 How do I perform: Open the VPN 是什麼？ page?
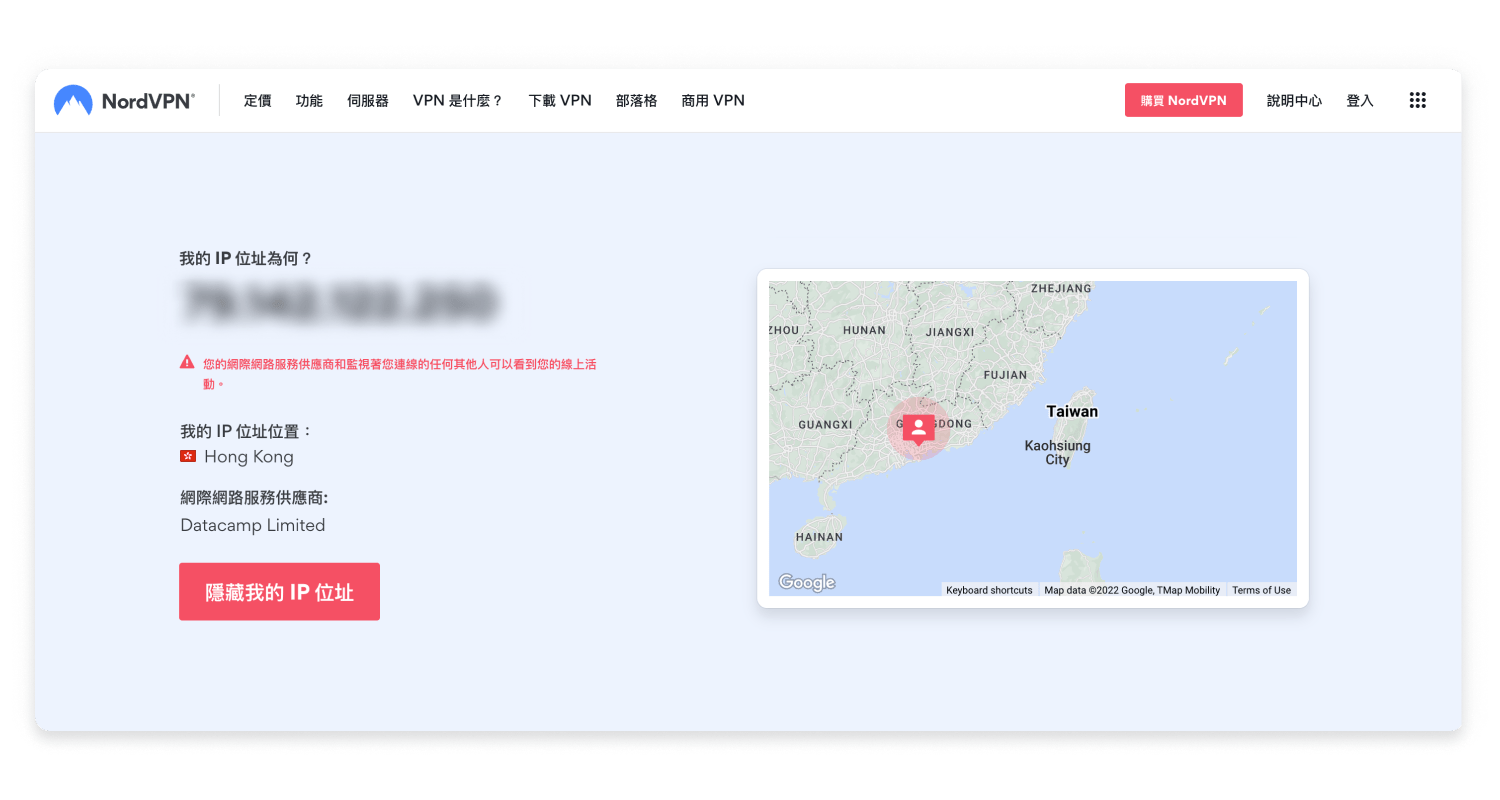(458, 100)
